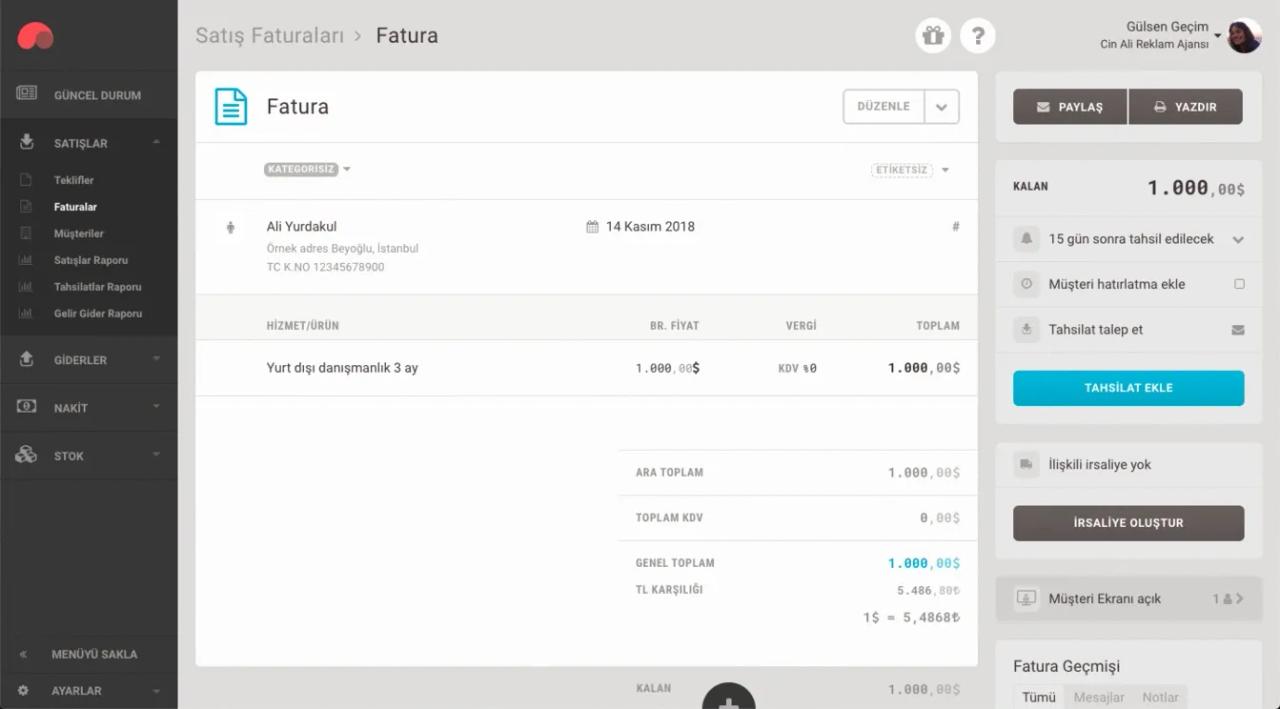The width and height of the screenshot is (1280, 709).
Task: Open Müşteriler in the sidebar
Action: (x=78, y=233)
